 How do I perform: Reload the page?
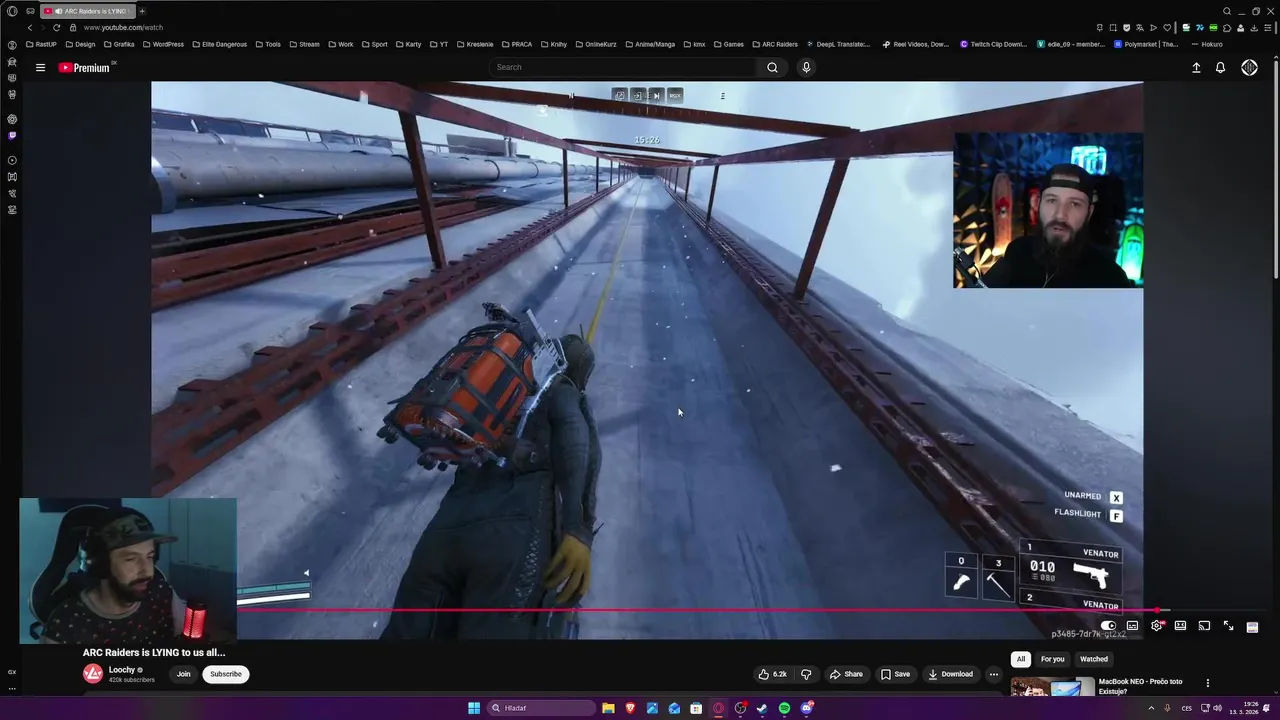tap(56, 28)
